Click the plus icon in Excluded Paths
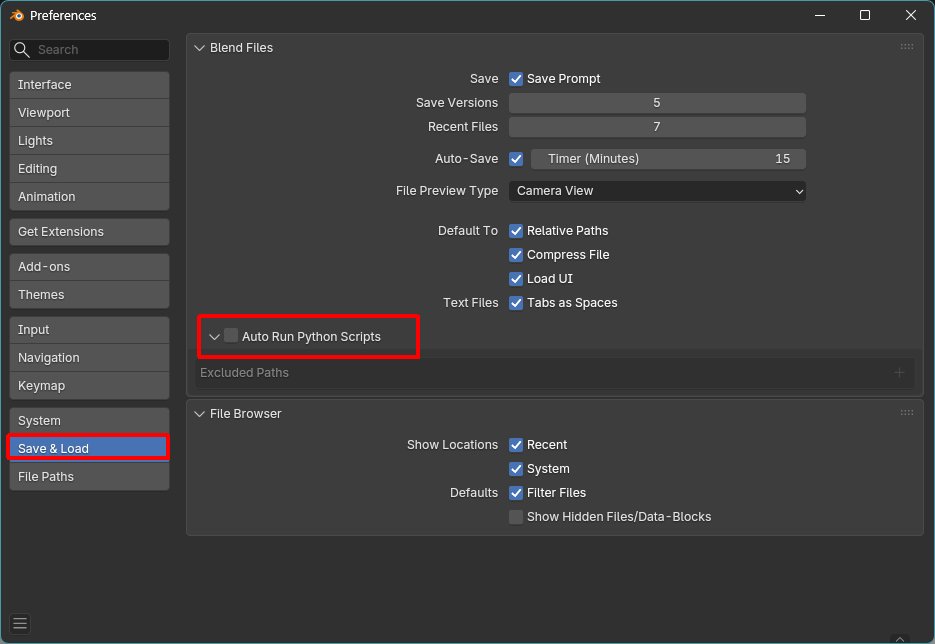Viewport: 935px width, 644px height. [899, 373]
